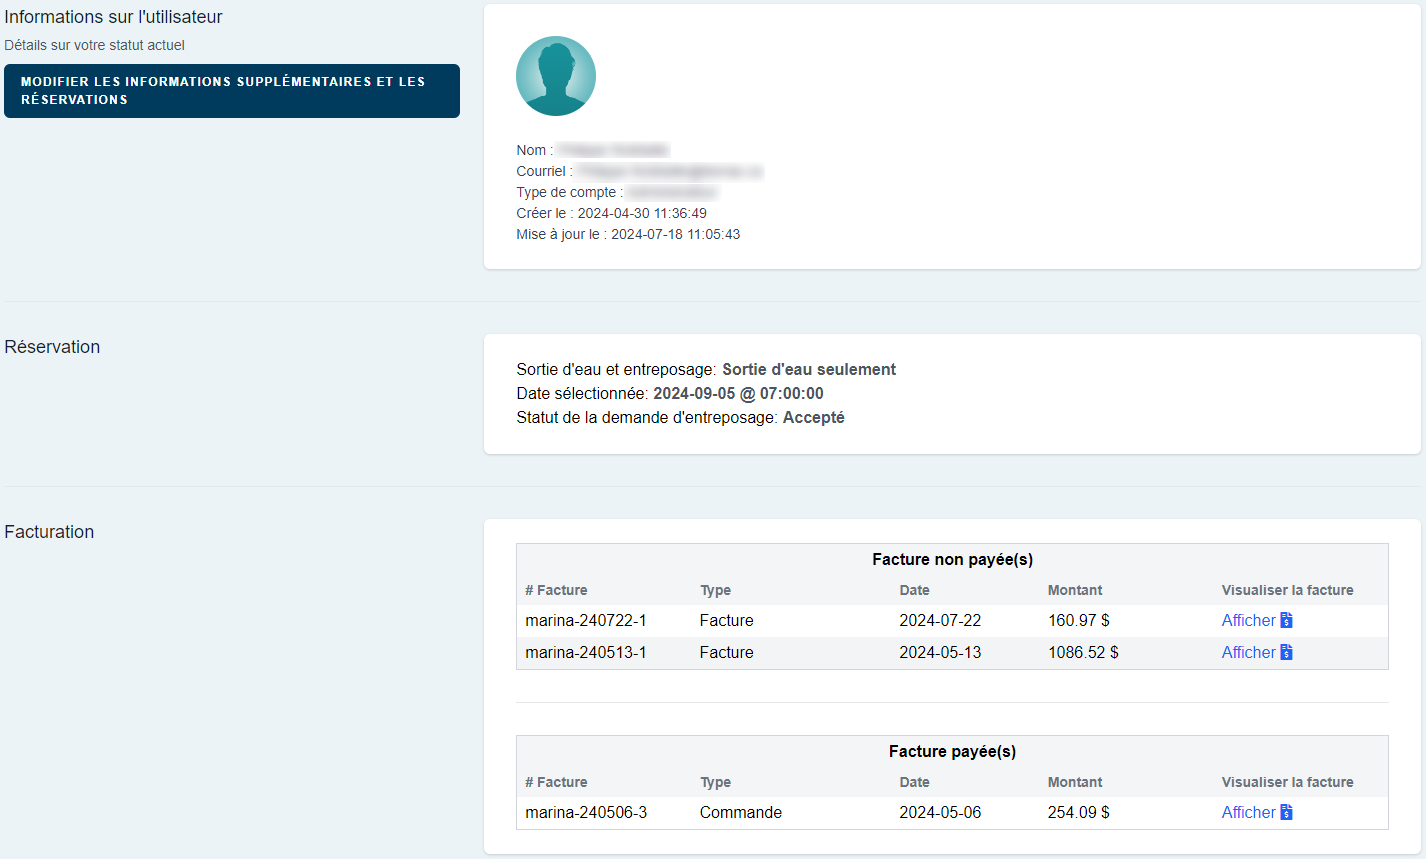Click the Facture non payée(s) table title
1426x859 pixels.
(x=952, y=559)
